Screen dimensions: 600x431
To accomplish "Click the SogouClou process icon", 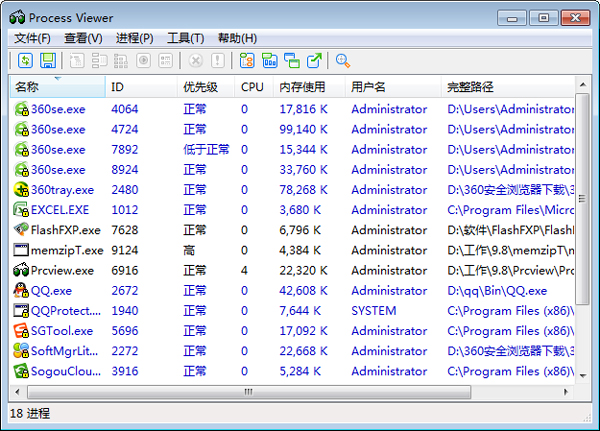I will [21, 371].
